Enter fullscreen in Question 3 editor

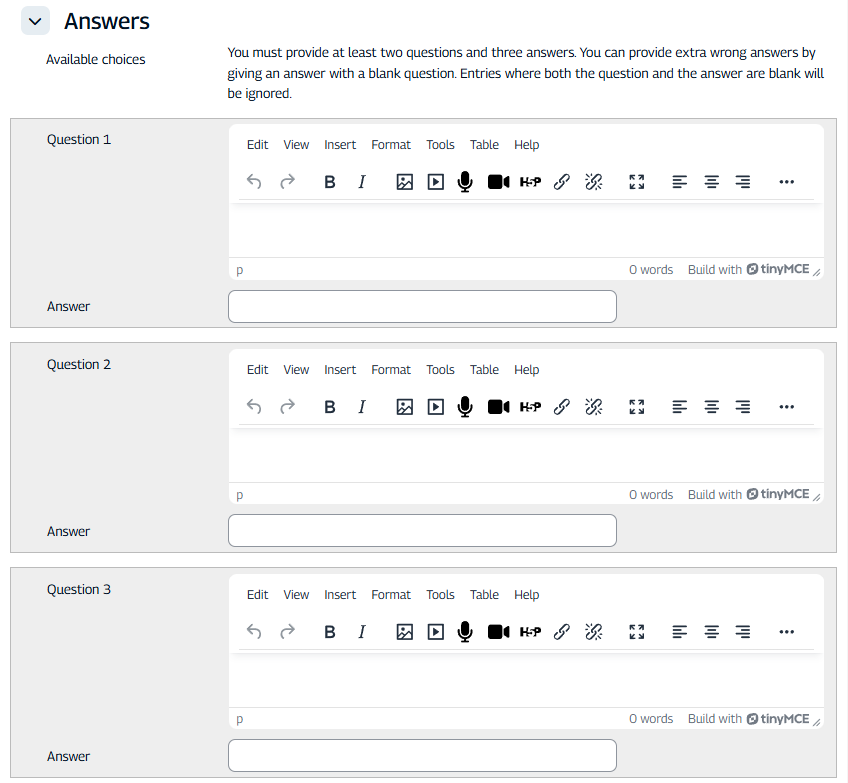click(636, 632)
